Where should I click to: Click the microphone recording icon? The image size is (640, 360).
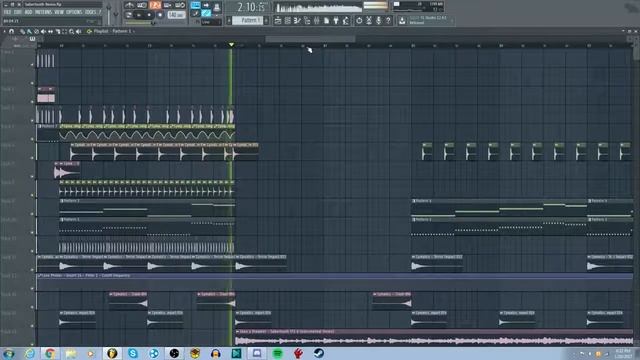pos(379,20)
